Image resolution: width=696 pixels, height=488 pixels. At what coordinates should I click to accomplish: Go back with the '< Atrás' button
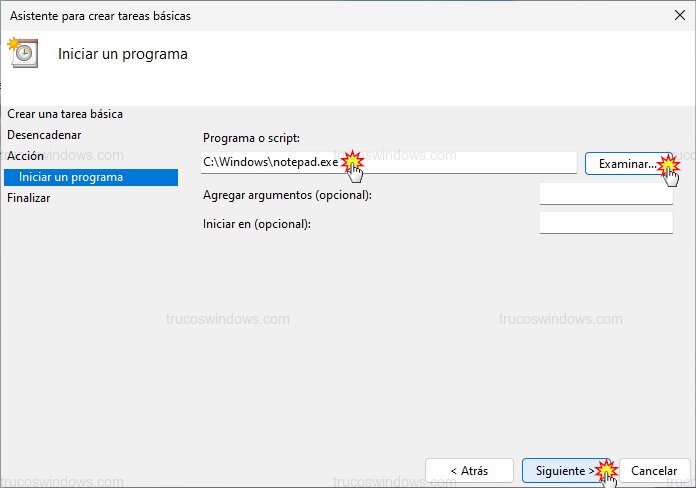click(x=468, y=470)
